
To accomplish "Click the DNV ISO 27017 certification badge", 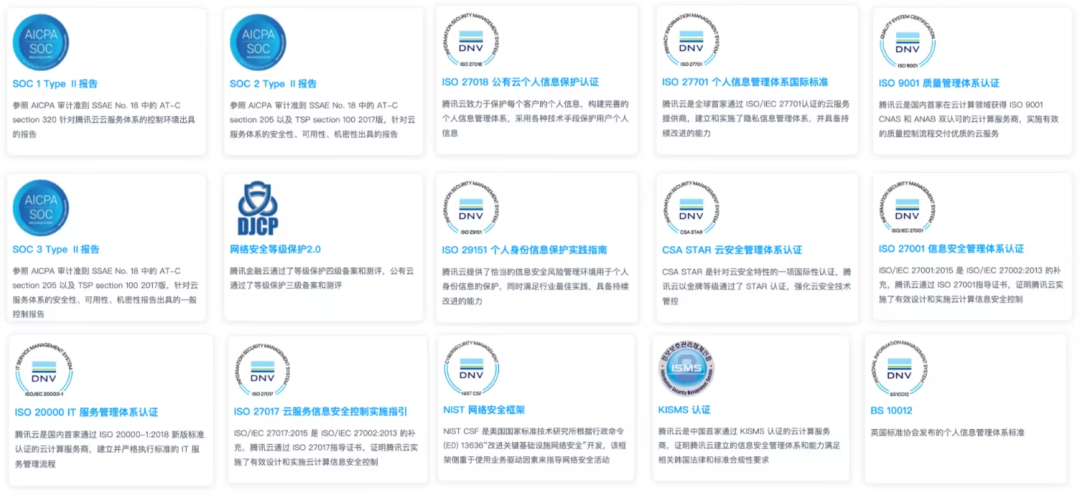I will (262, 372).
